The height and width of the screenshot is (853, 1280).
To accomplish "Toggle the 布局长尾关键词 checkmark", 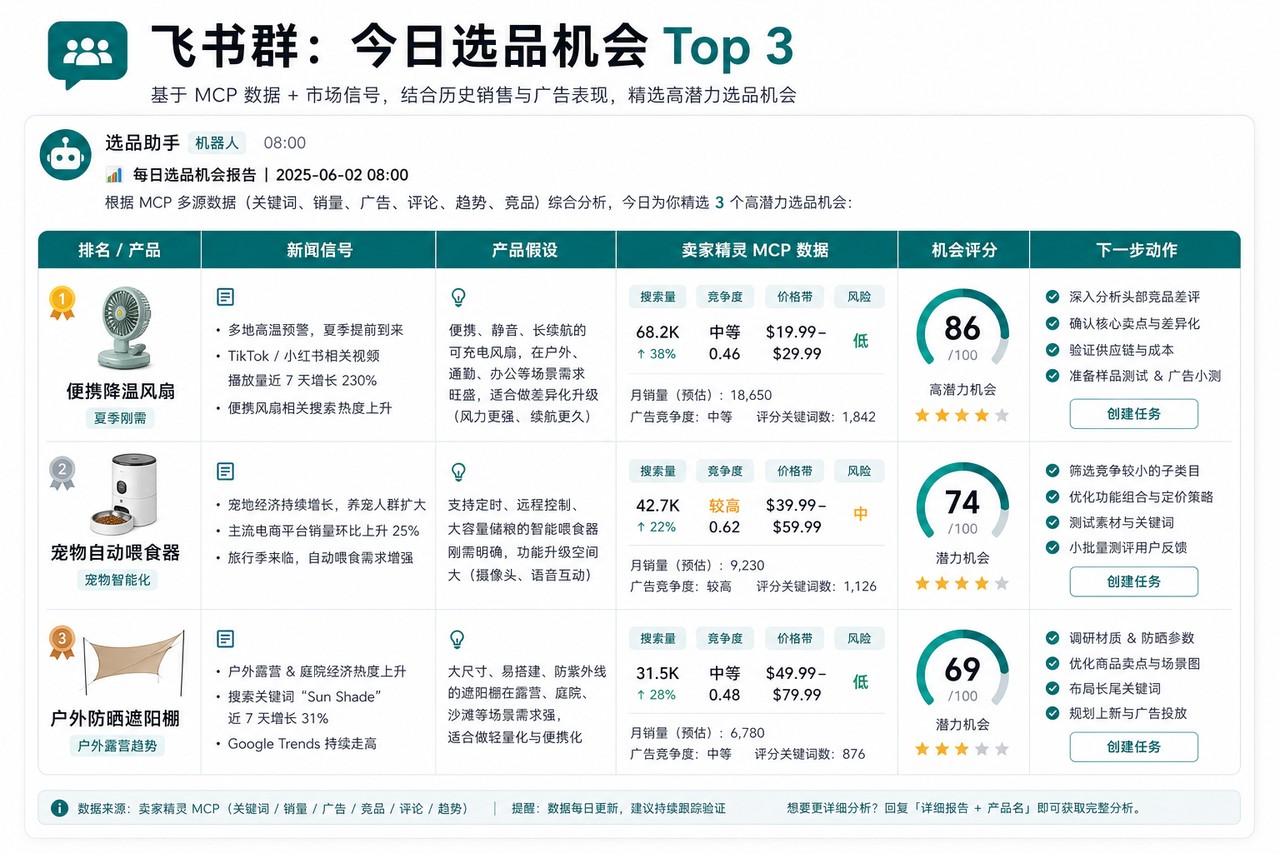I will tap(1052, 688).
